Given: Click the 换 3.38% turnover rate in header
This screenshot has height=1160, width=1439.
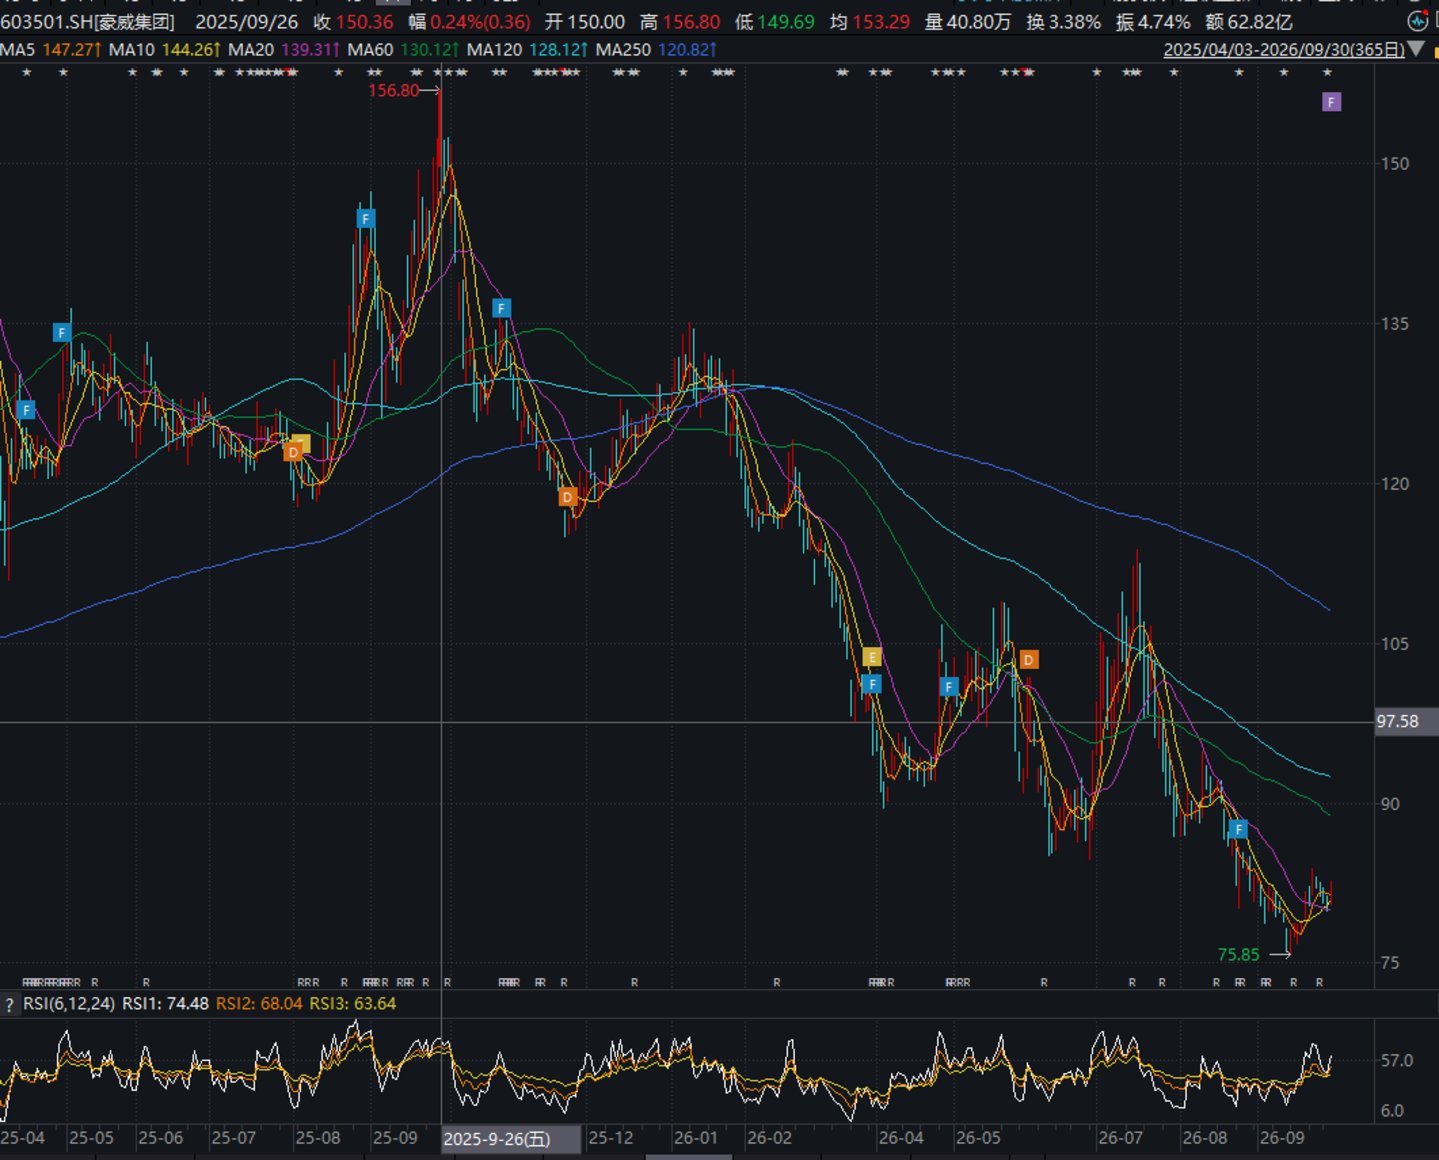Looking at the screenshot, I should pyautogui.click(x=1064, y=21).
